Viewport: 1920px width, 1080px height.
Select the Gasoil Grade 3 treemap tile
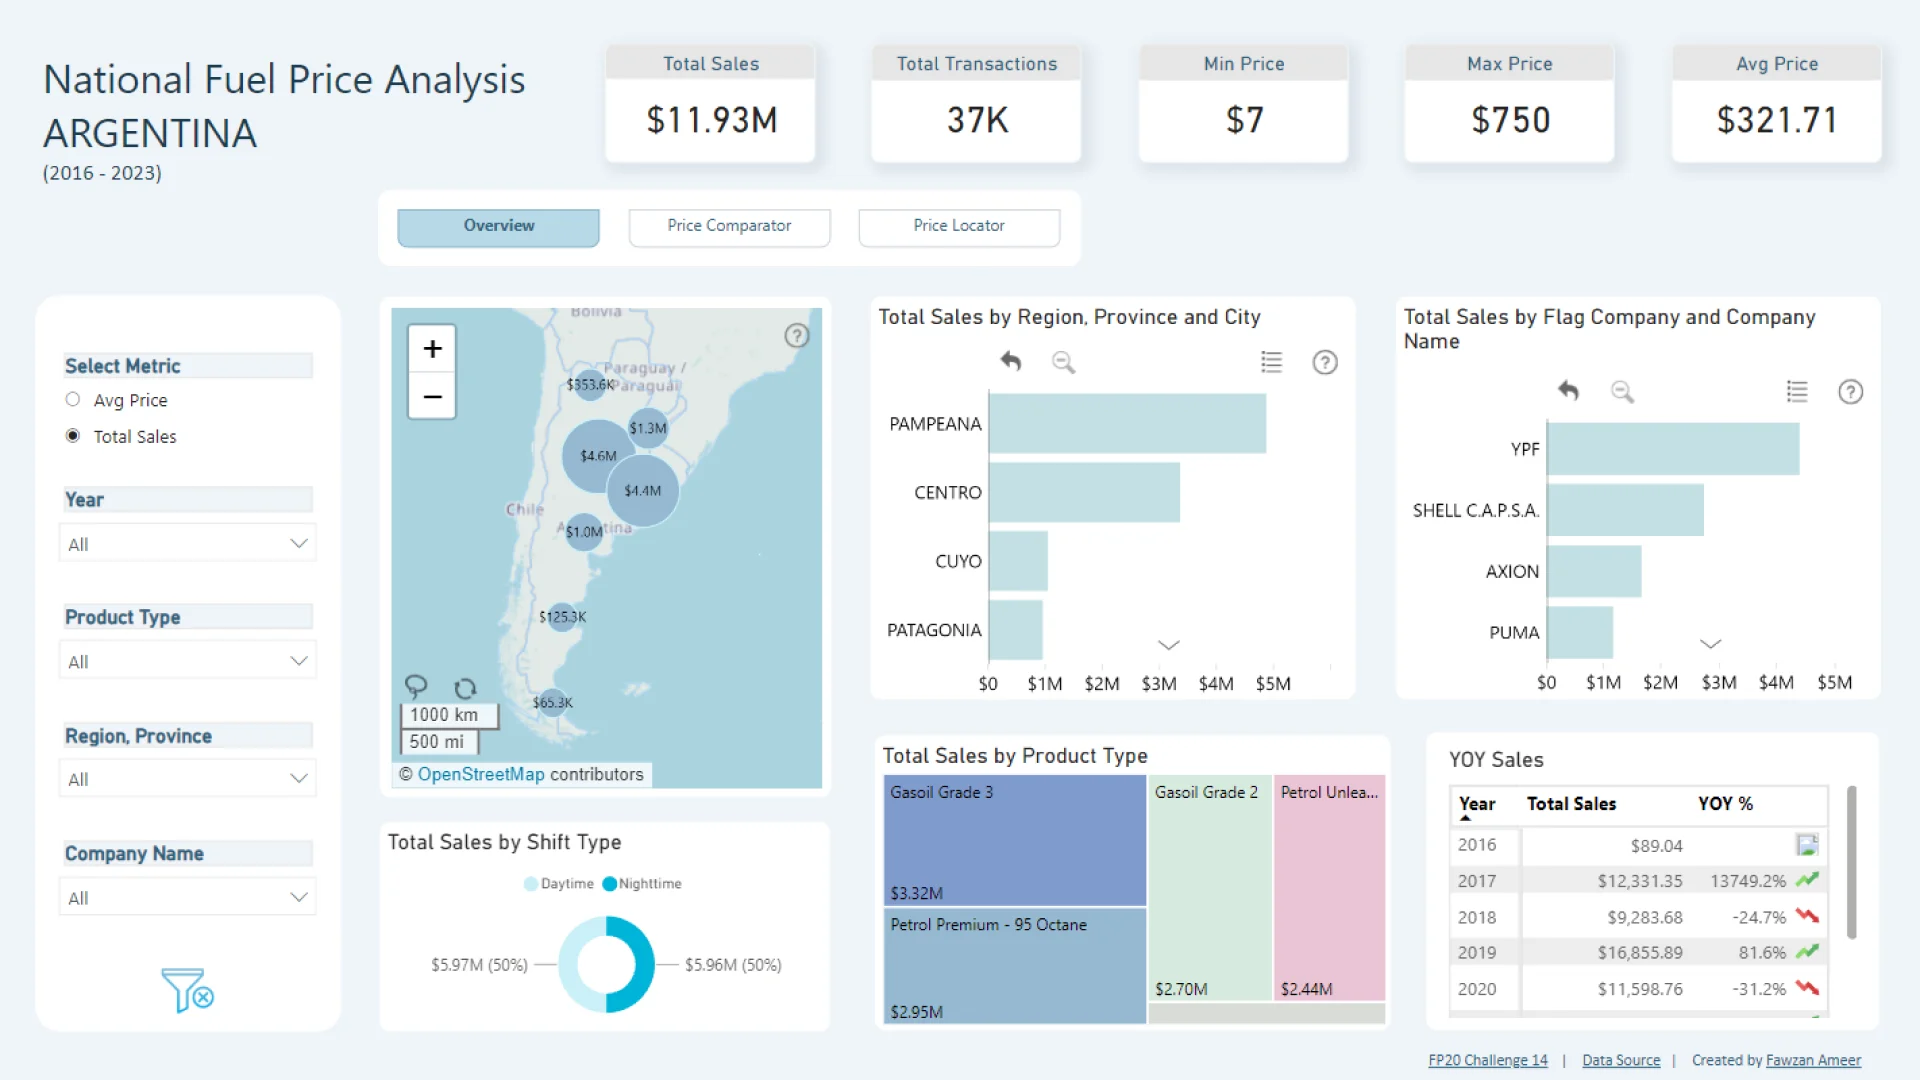tap(1014, 841)
